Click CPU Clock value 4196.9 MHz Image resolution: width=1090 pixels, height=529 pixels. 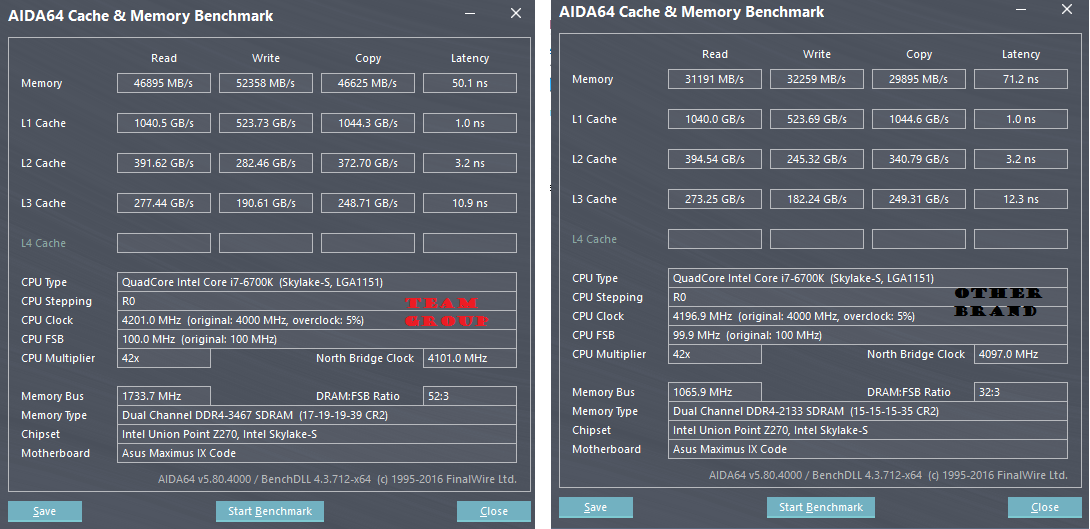click(x=868, y=316)
